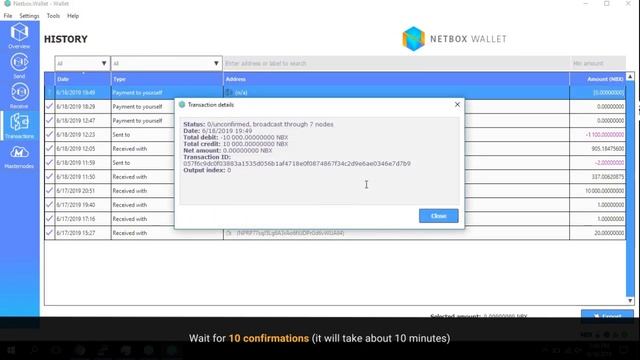Viewport: 640px width, 360px height.
Task: Open the File menu
Action: pos(8,16)
